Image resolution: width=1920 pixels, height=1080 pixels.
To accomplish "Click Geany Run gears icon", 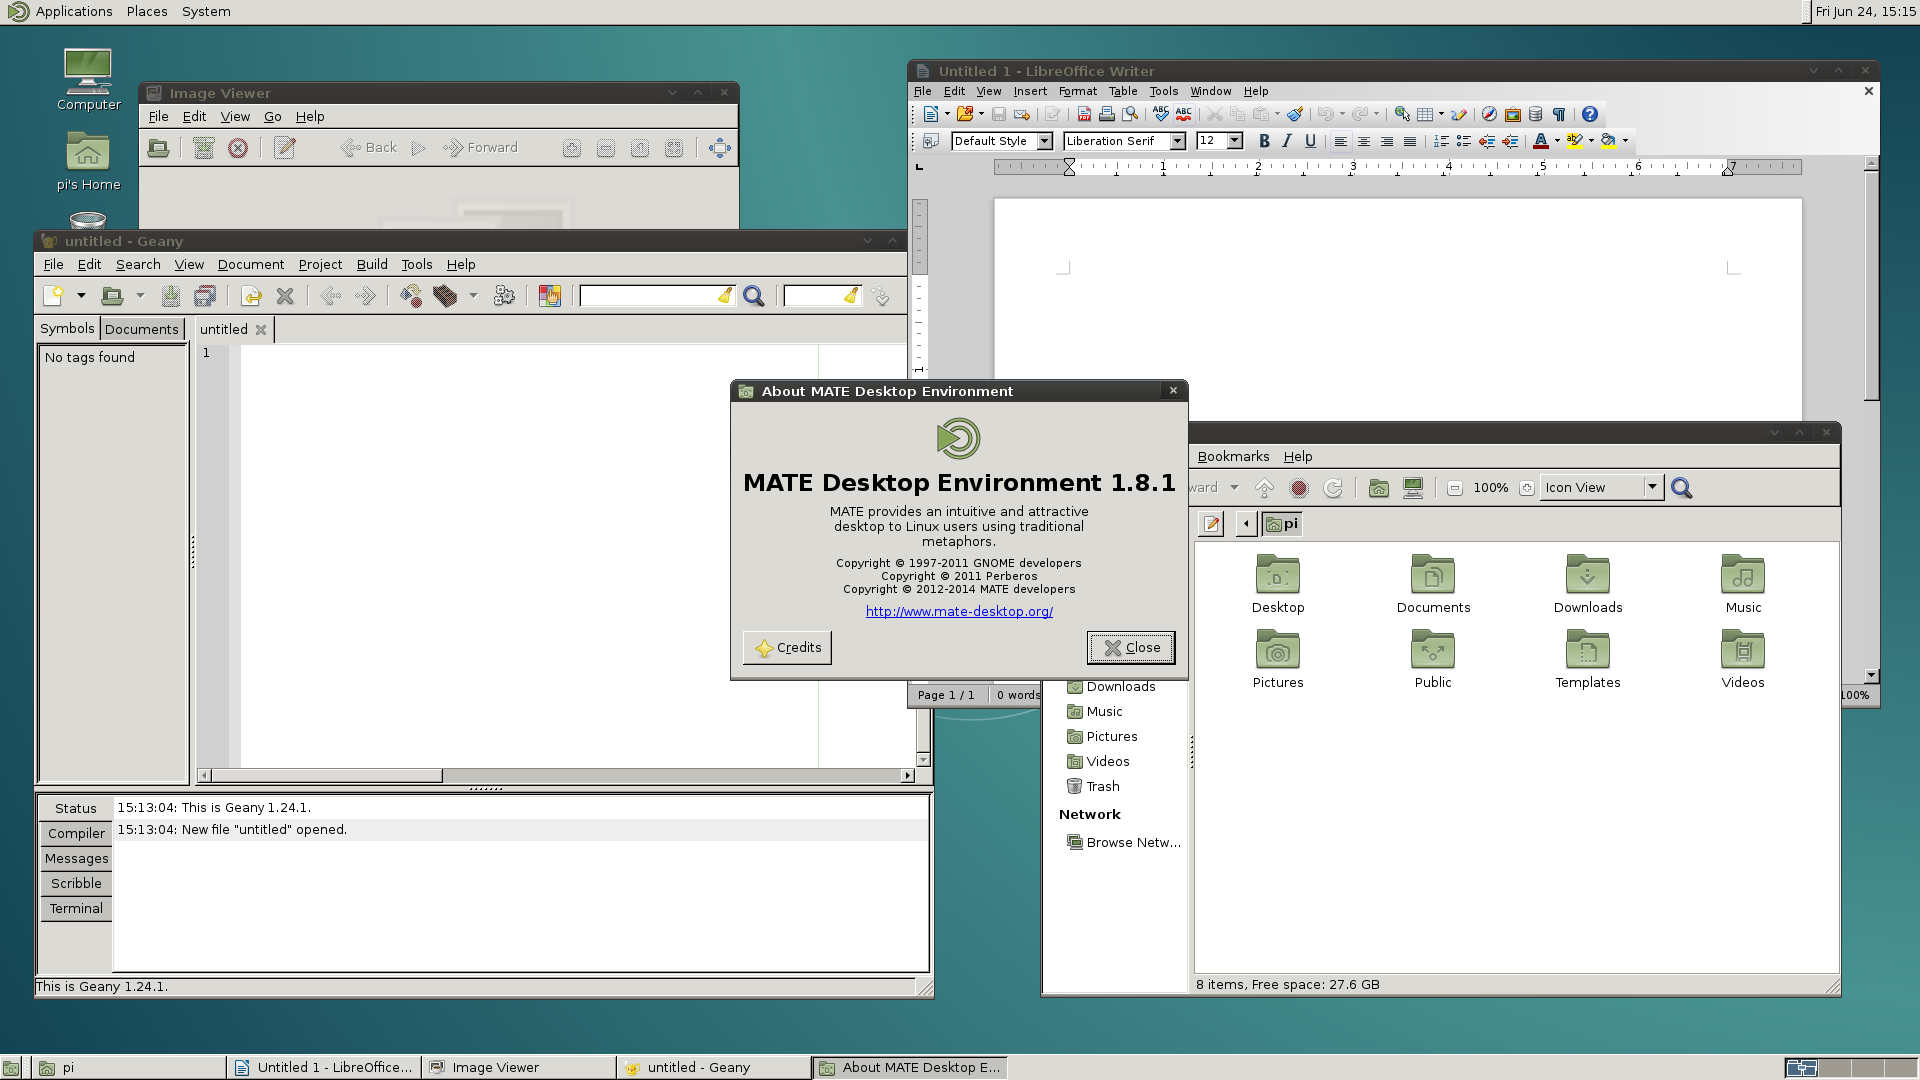I will 504,296.
